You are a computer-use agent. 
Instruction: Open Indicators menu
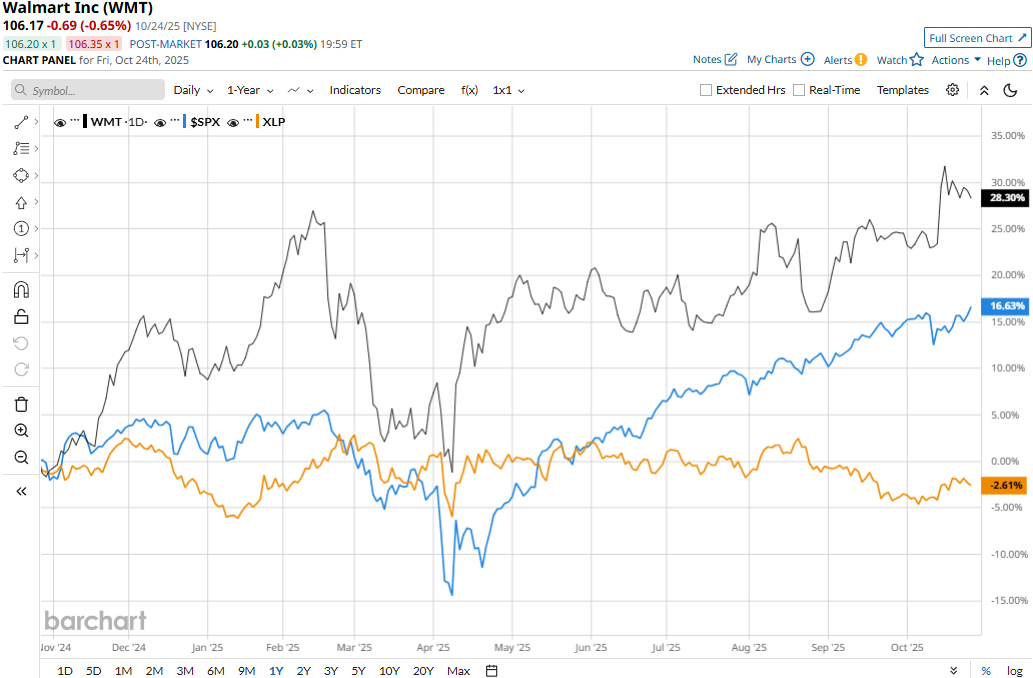(x=355, y=90)
